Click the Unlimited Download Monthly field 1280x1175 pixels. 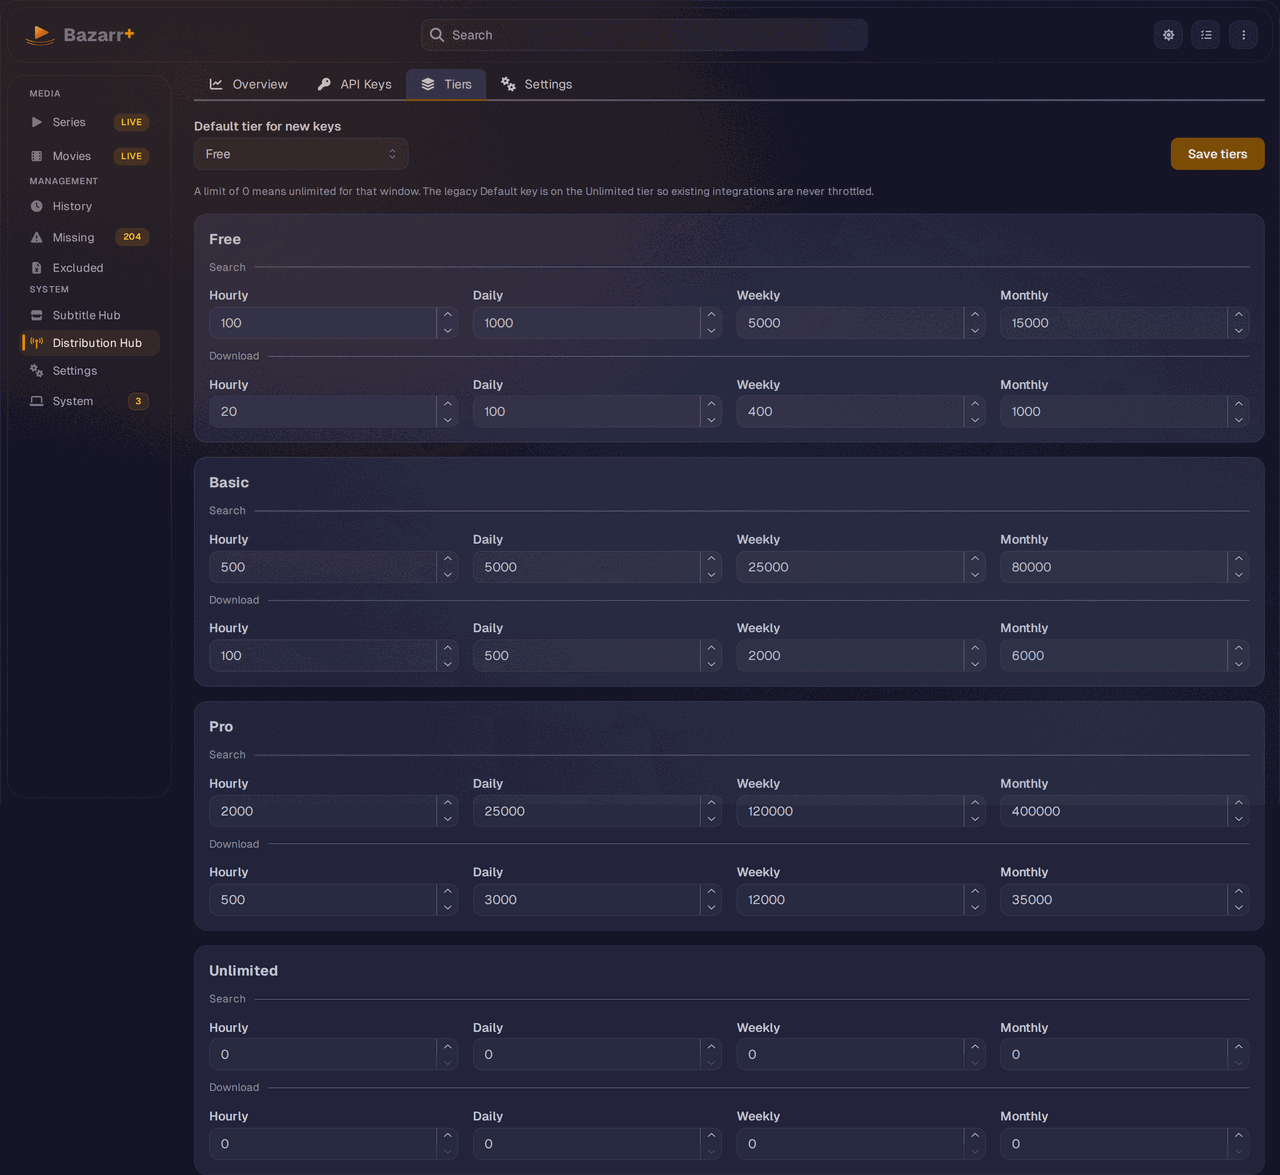pyautogui.click(x=1125, y=1144)
